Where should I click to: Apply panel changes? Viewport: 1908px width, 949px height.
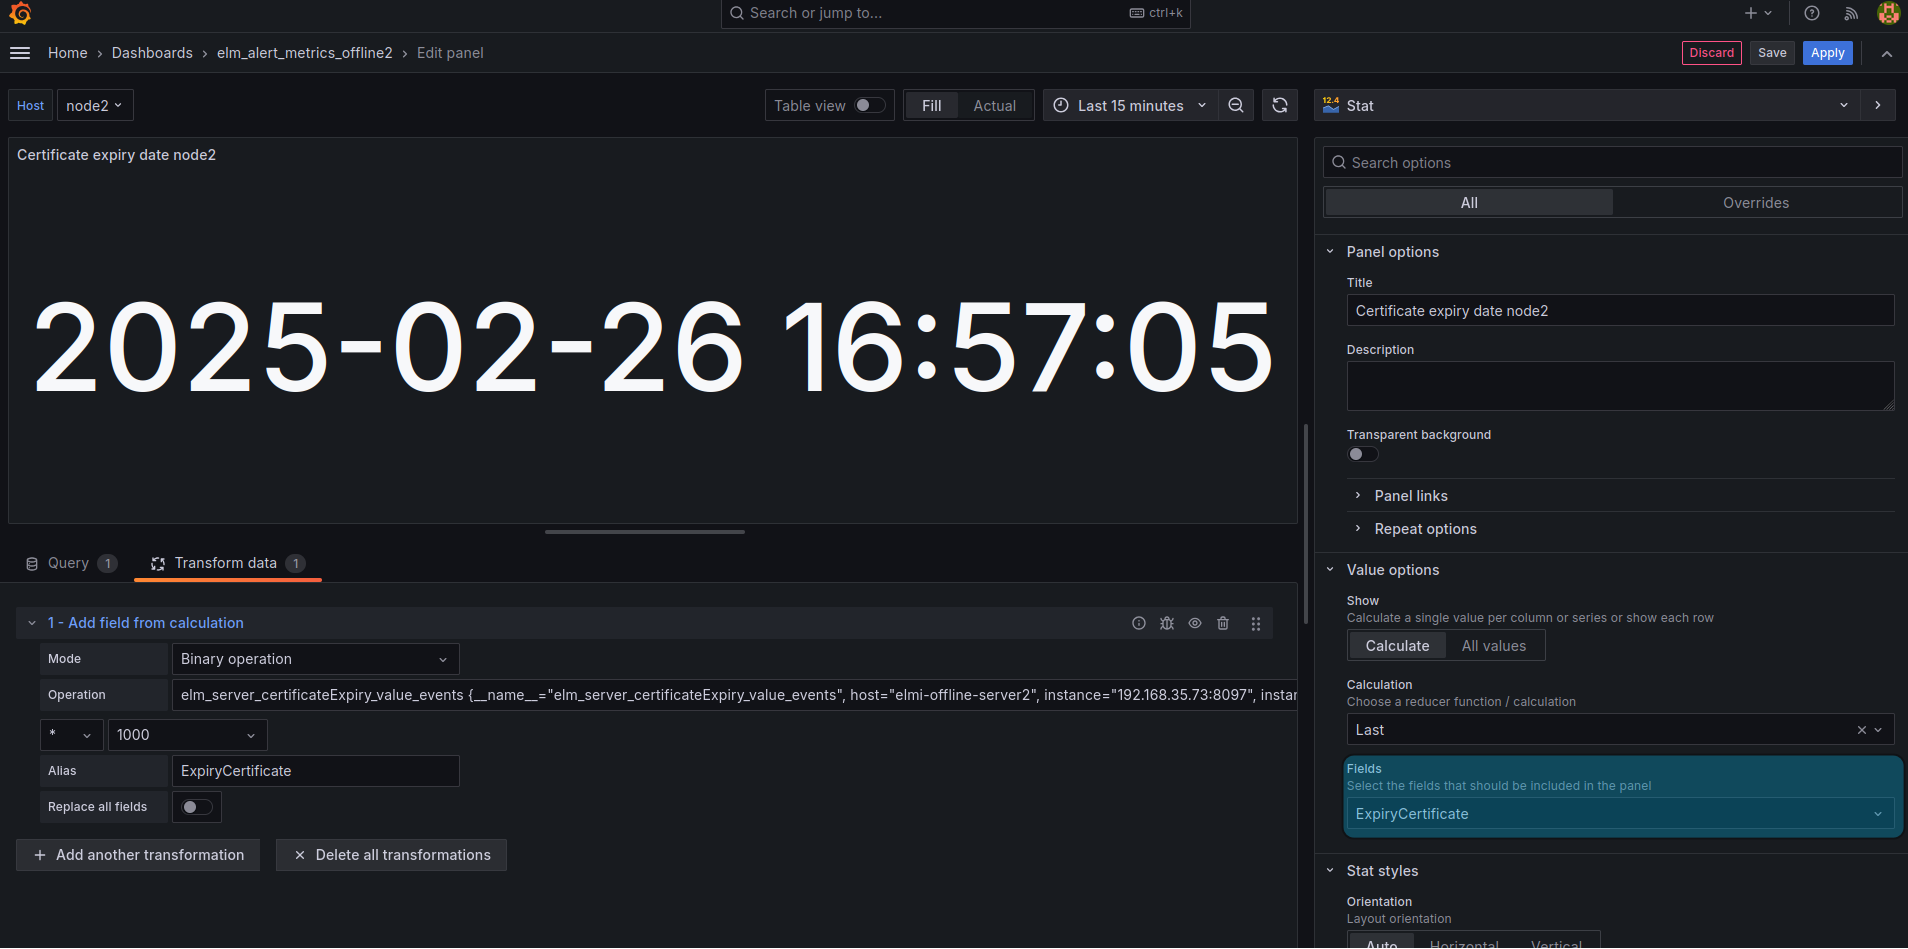1828,53
